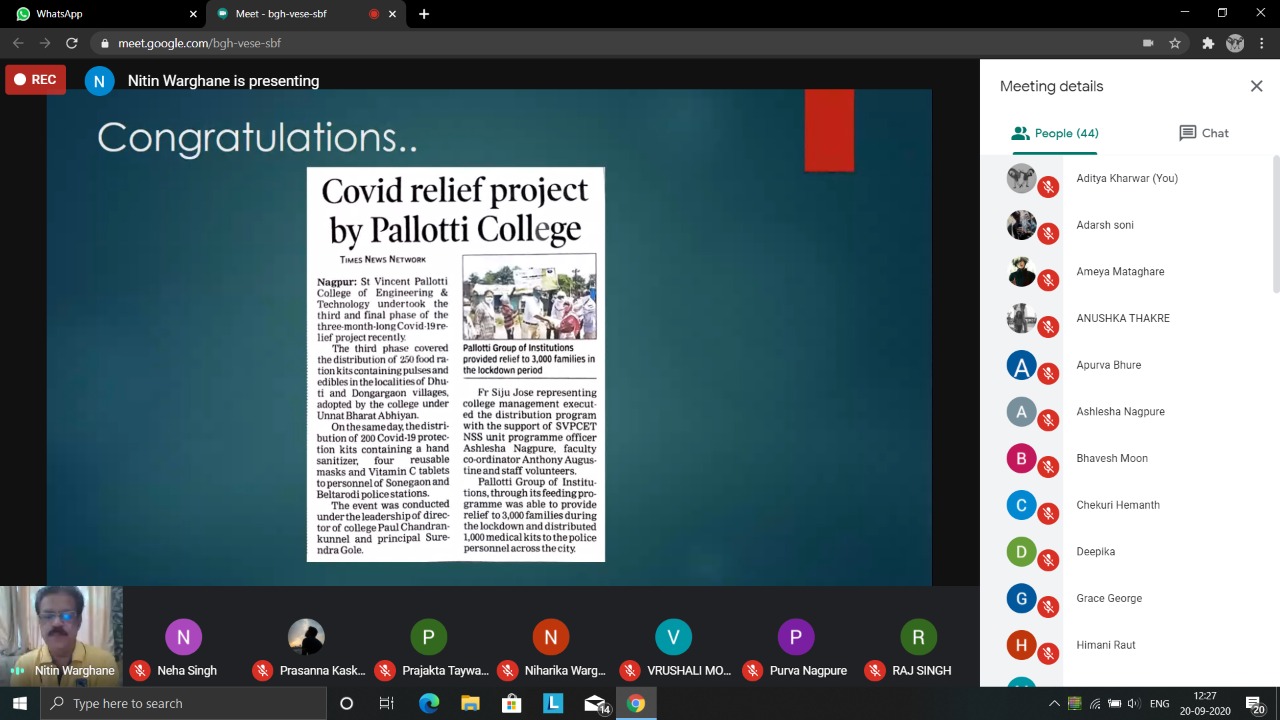Close the Meet browser tab
The width and height of the screenshot is (1280, 720).
point(392,14)
